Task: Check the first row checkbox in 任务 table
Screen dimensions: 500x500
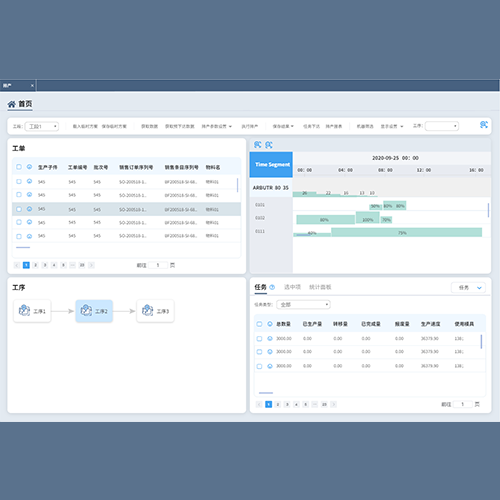Action: point(259,338)
